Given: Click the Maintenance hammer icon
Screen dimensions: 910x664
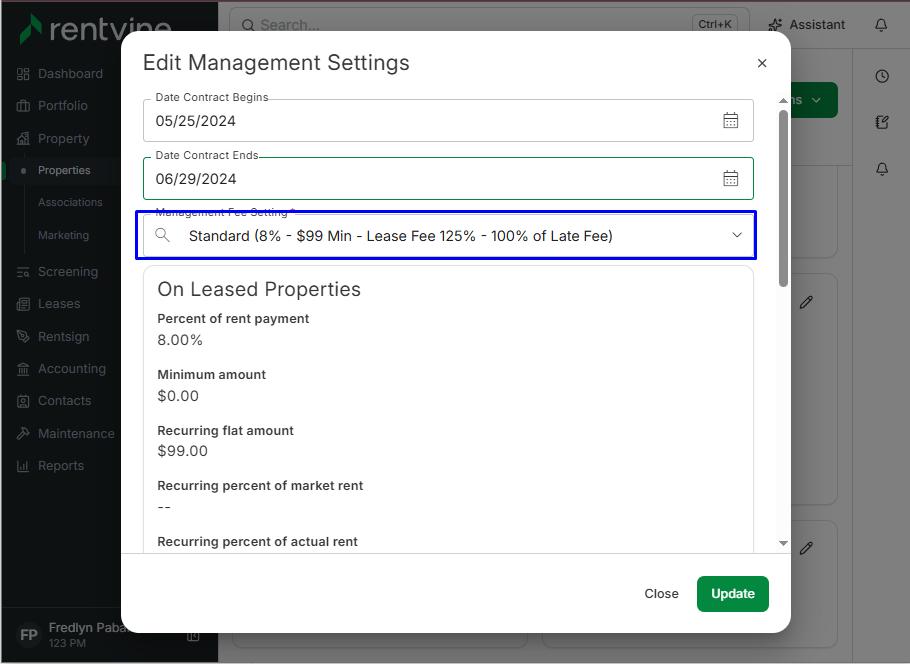Looking at the screenshot, I should tap(23, 433).
